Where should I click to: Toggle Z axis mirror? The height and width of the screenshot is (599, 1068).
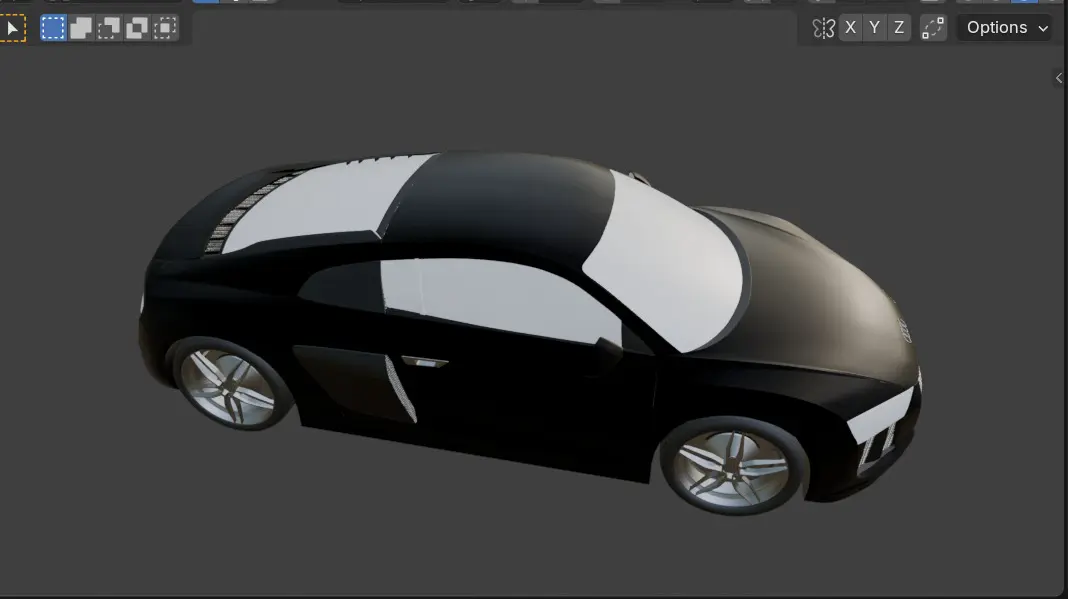[x=899, y=28]
